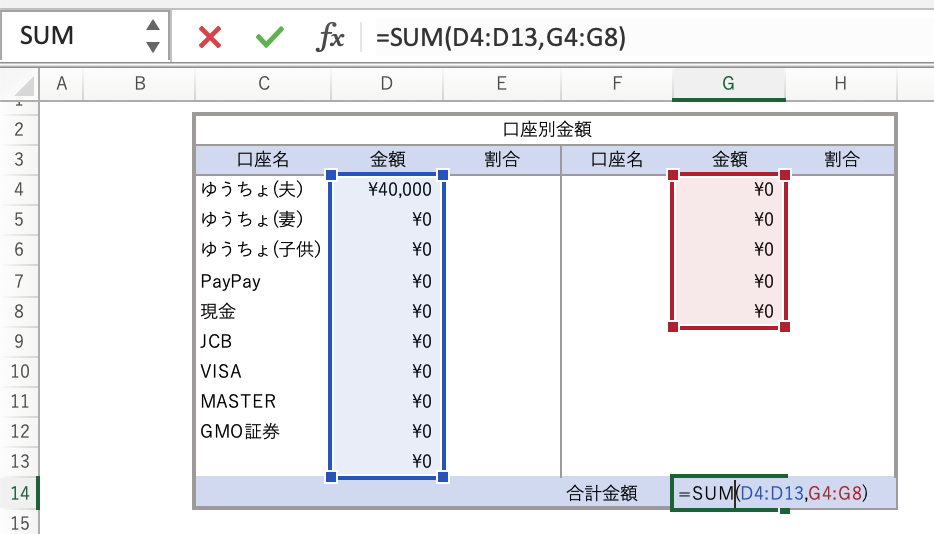Click top-left handle of blue range
This screenshot has height=534, width=934.
331,175
